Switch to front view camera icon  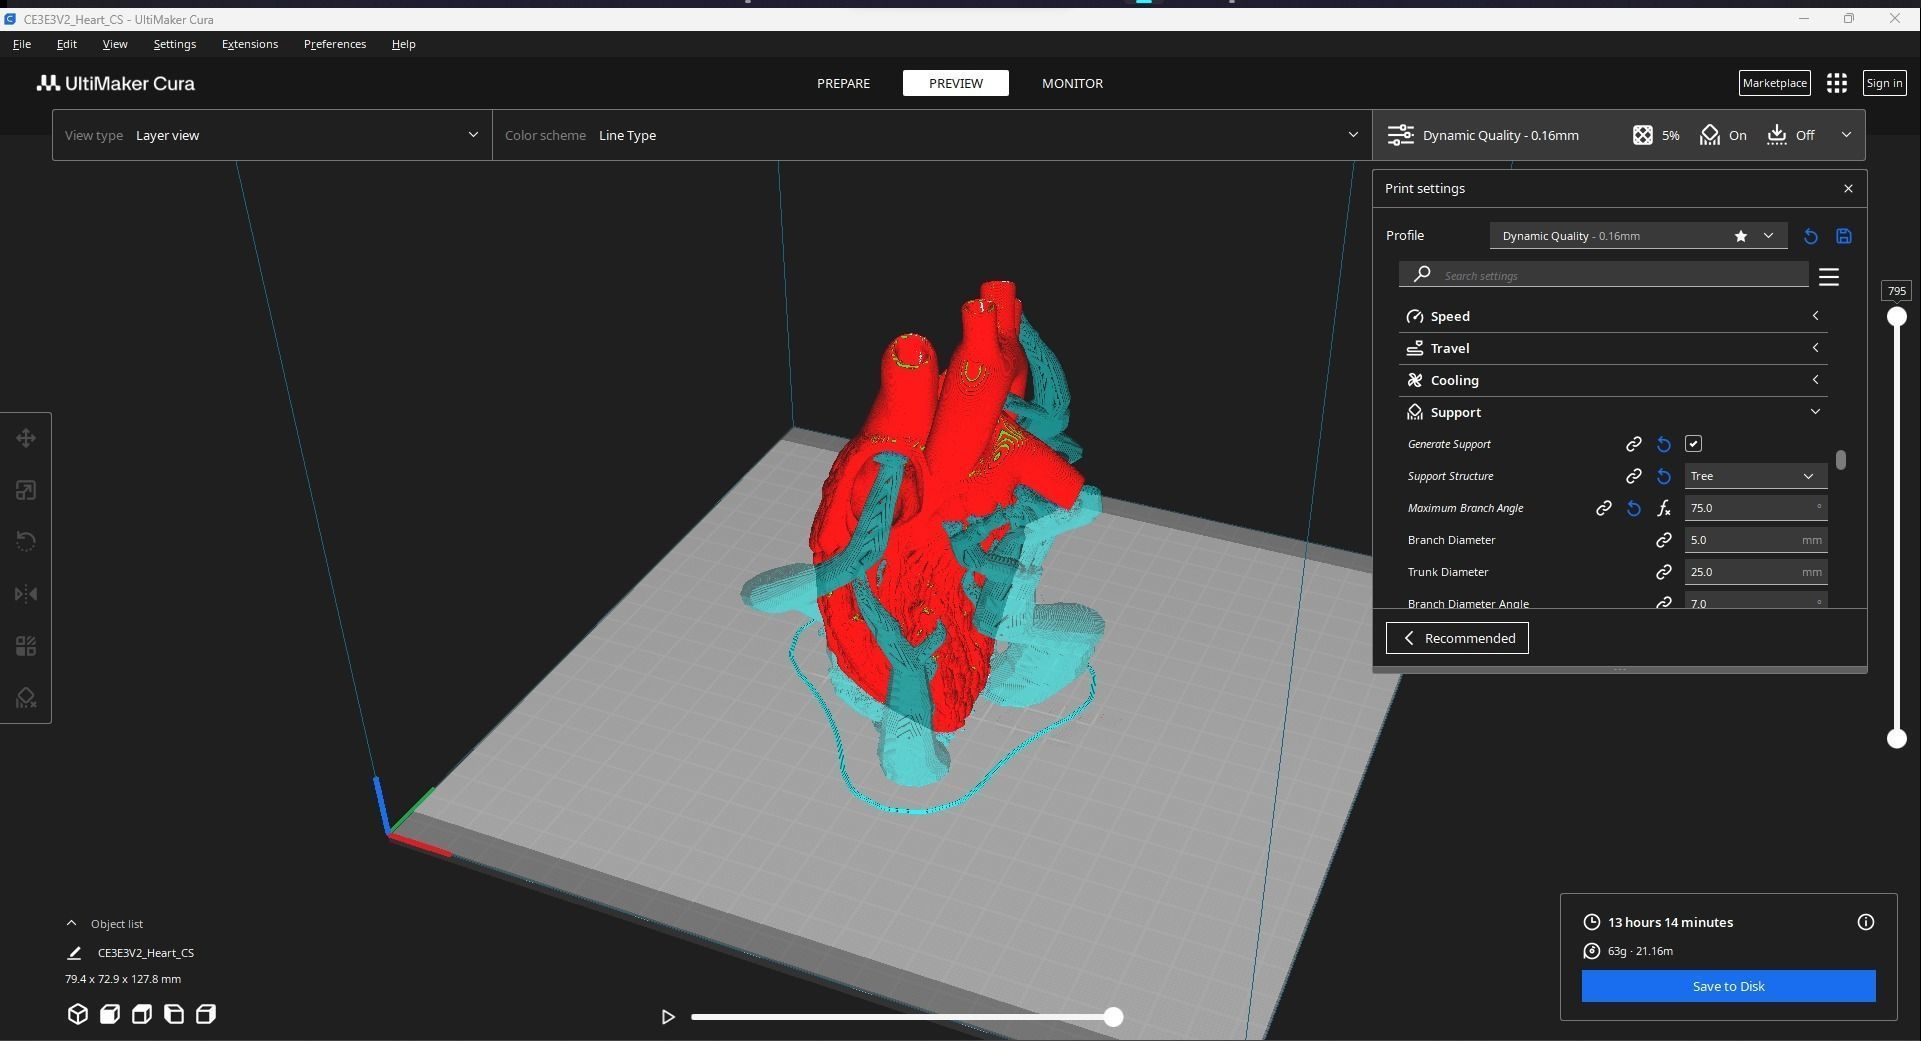(110, 1014)
